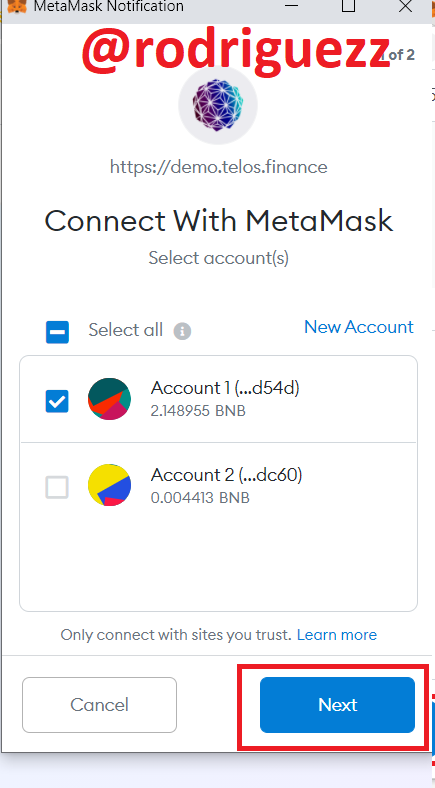Open the Learn more link
Screen dimensions: 435x788
point(337,634)
